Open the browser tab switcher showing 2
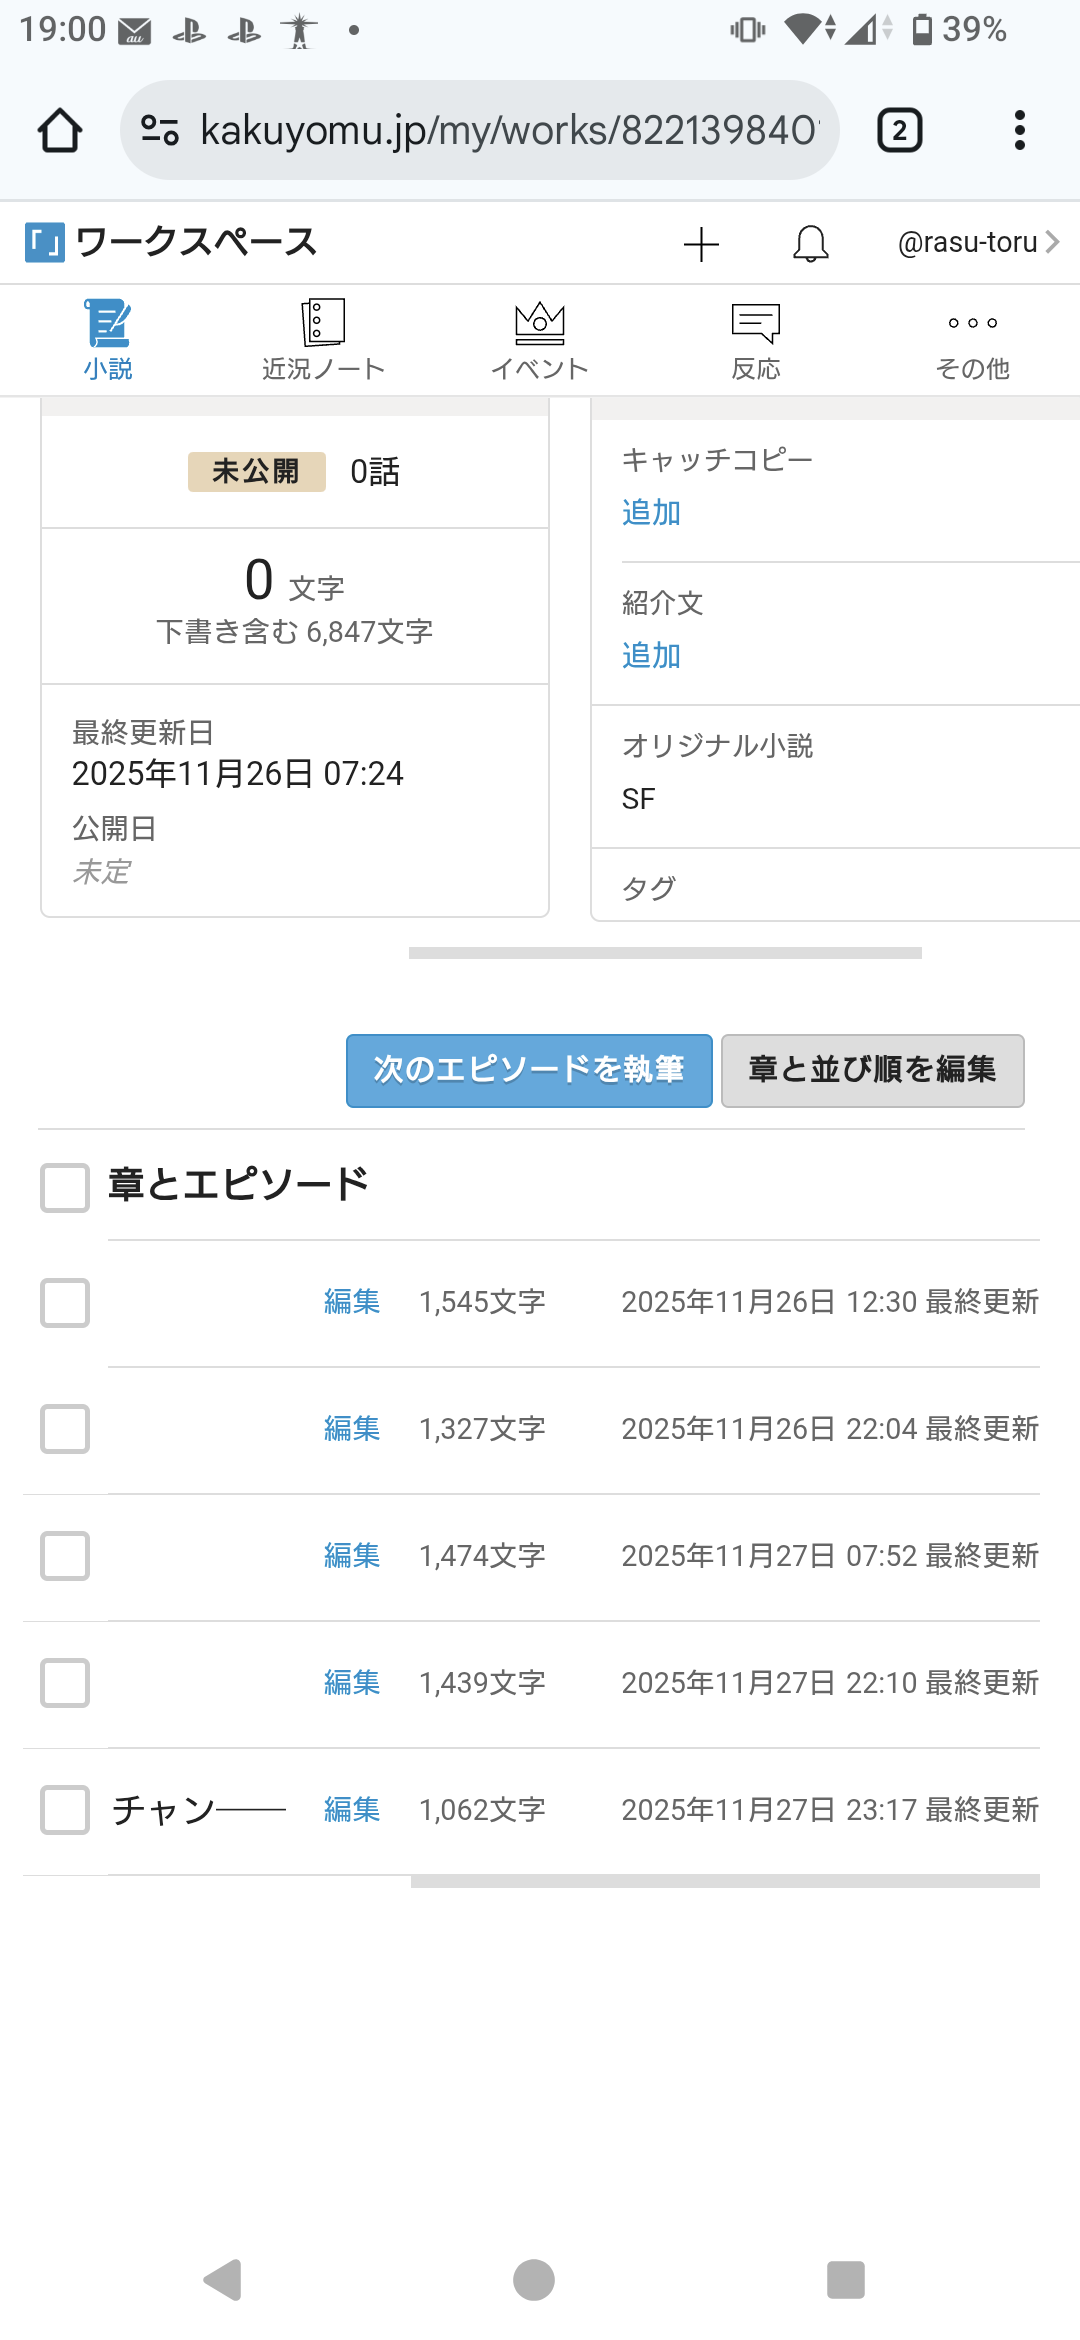Viewport: 1080px width, 2340px height. point(899,130)
